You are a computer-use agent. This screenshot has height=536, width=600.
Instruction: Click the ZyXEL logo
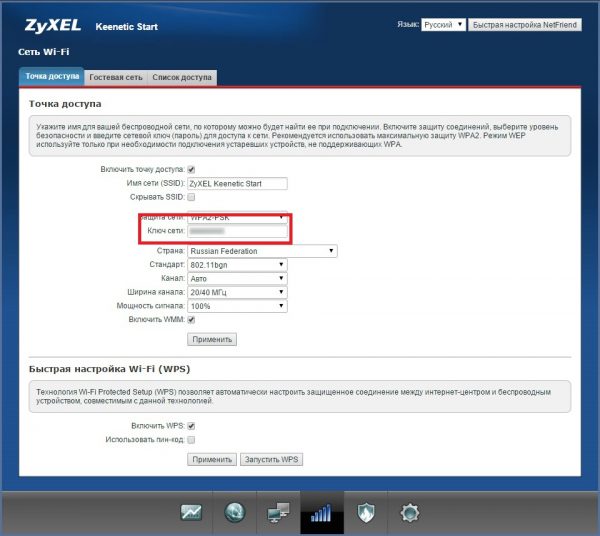pyautogui.click(x=53, y=26)
